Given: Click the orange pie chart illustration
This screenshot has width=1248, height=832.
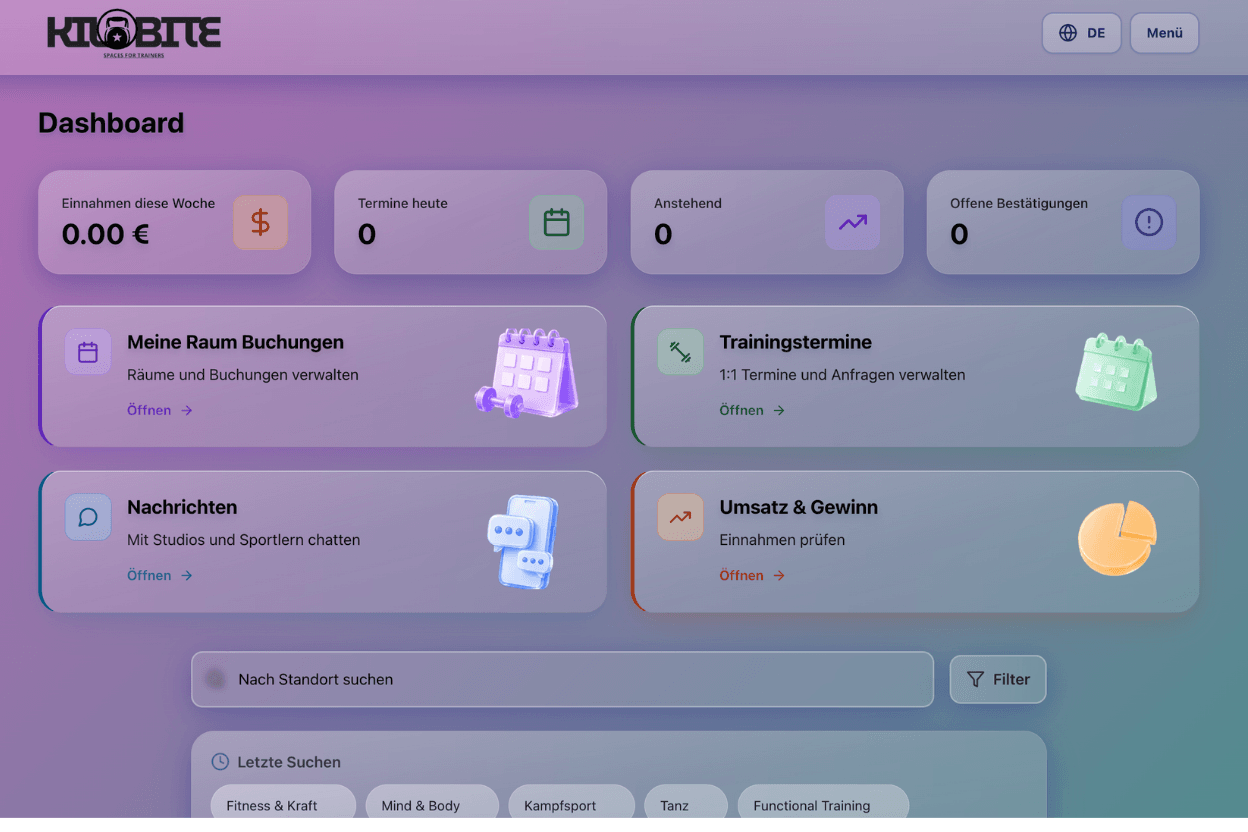Looking at the screenshot, I should (x=1117, y=538).
